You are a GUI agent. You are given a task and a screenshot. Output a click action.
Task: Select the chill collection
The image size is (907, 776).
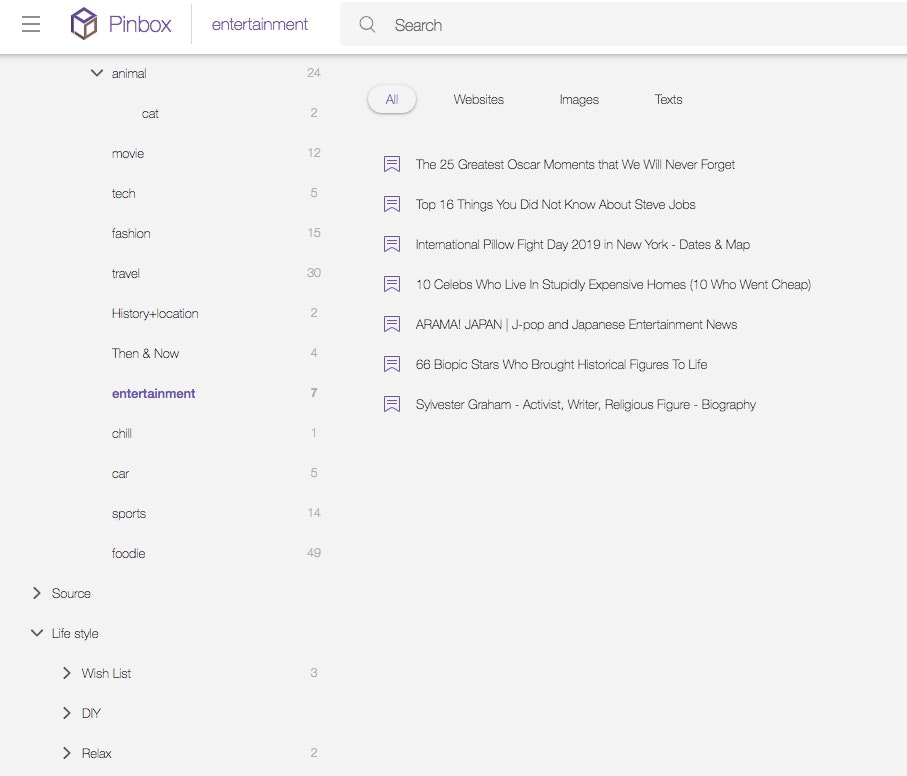(121, 433)
